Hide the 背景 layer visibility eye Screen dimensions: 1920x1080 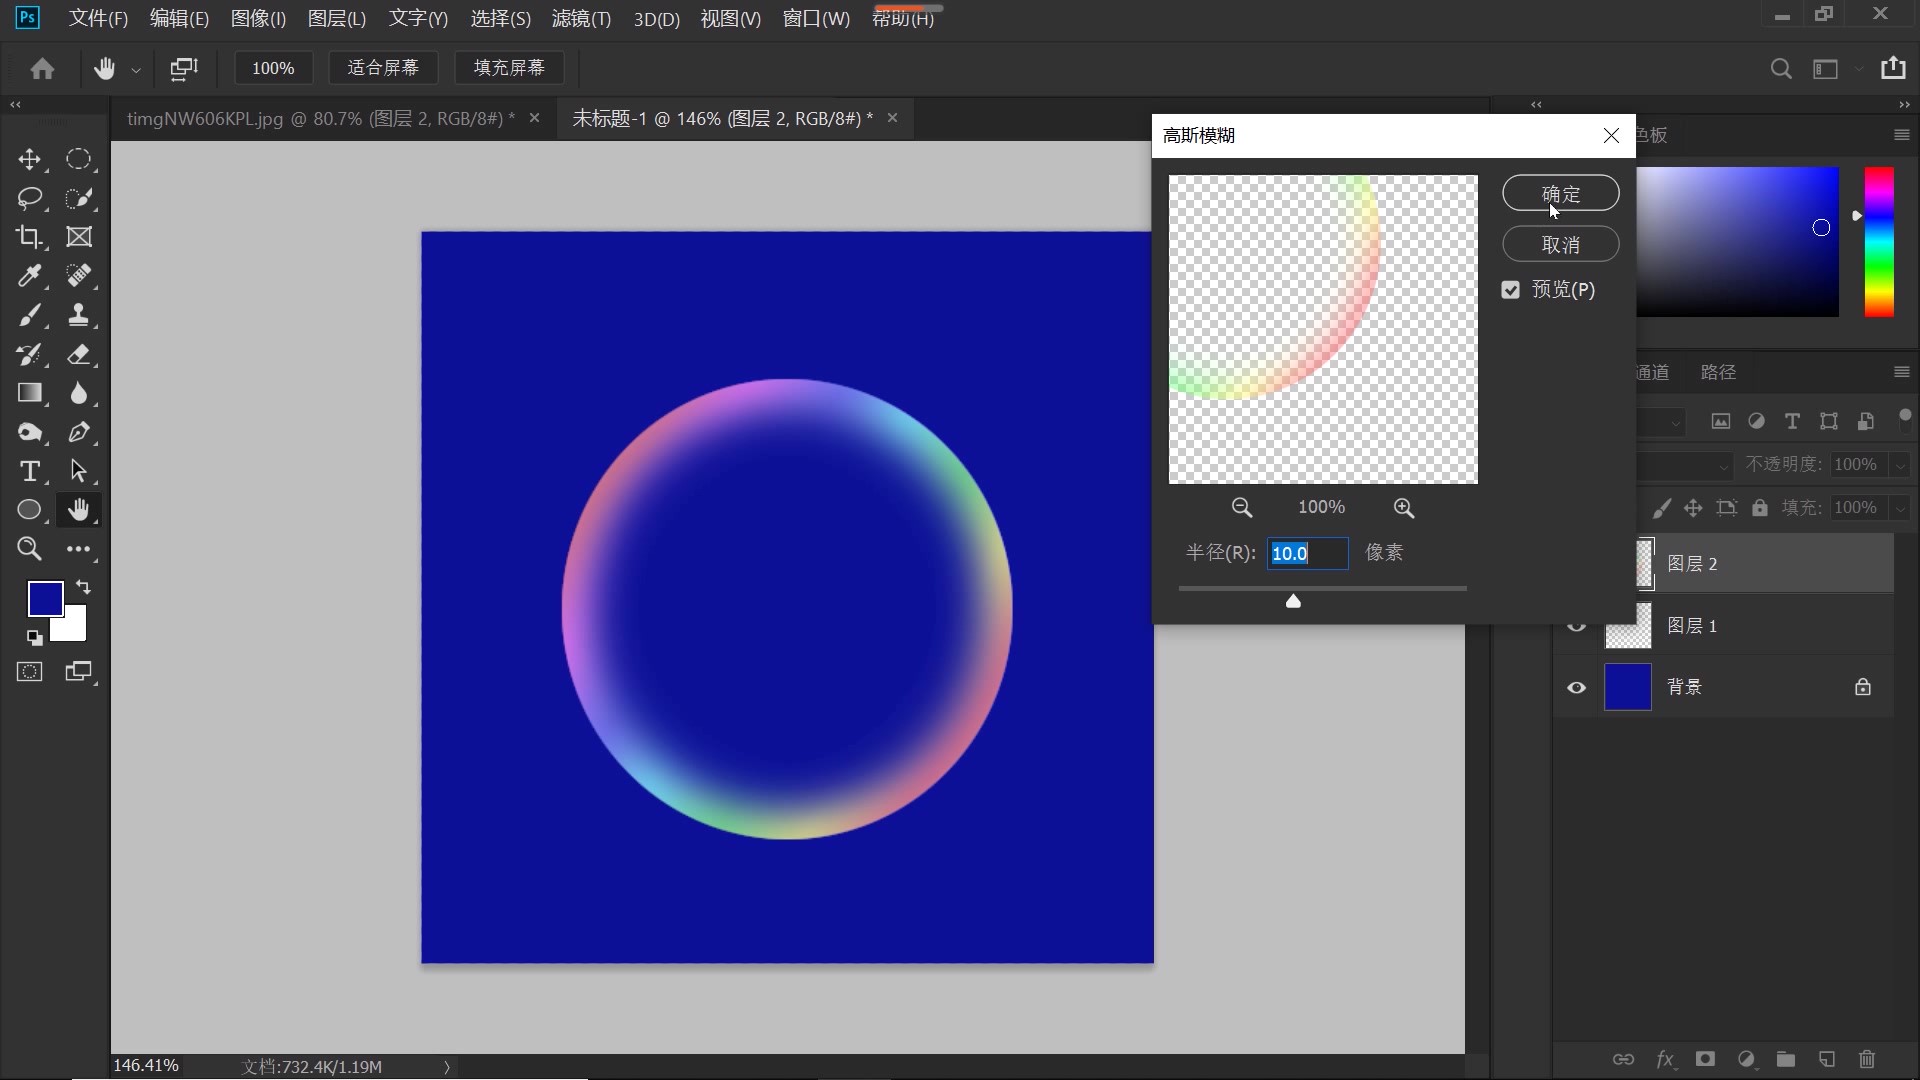(1576, 688)
